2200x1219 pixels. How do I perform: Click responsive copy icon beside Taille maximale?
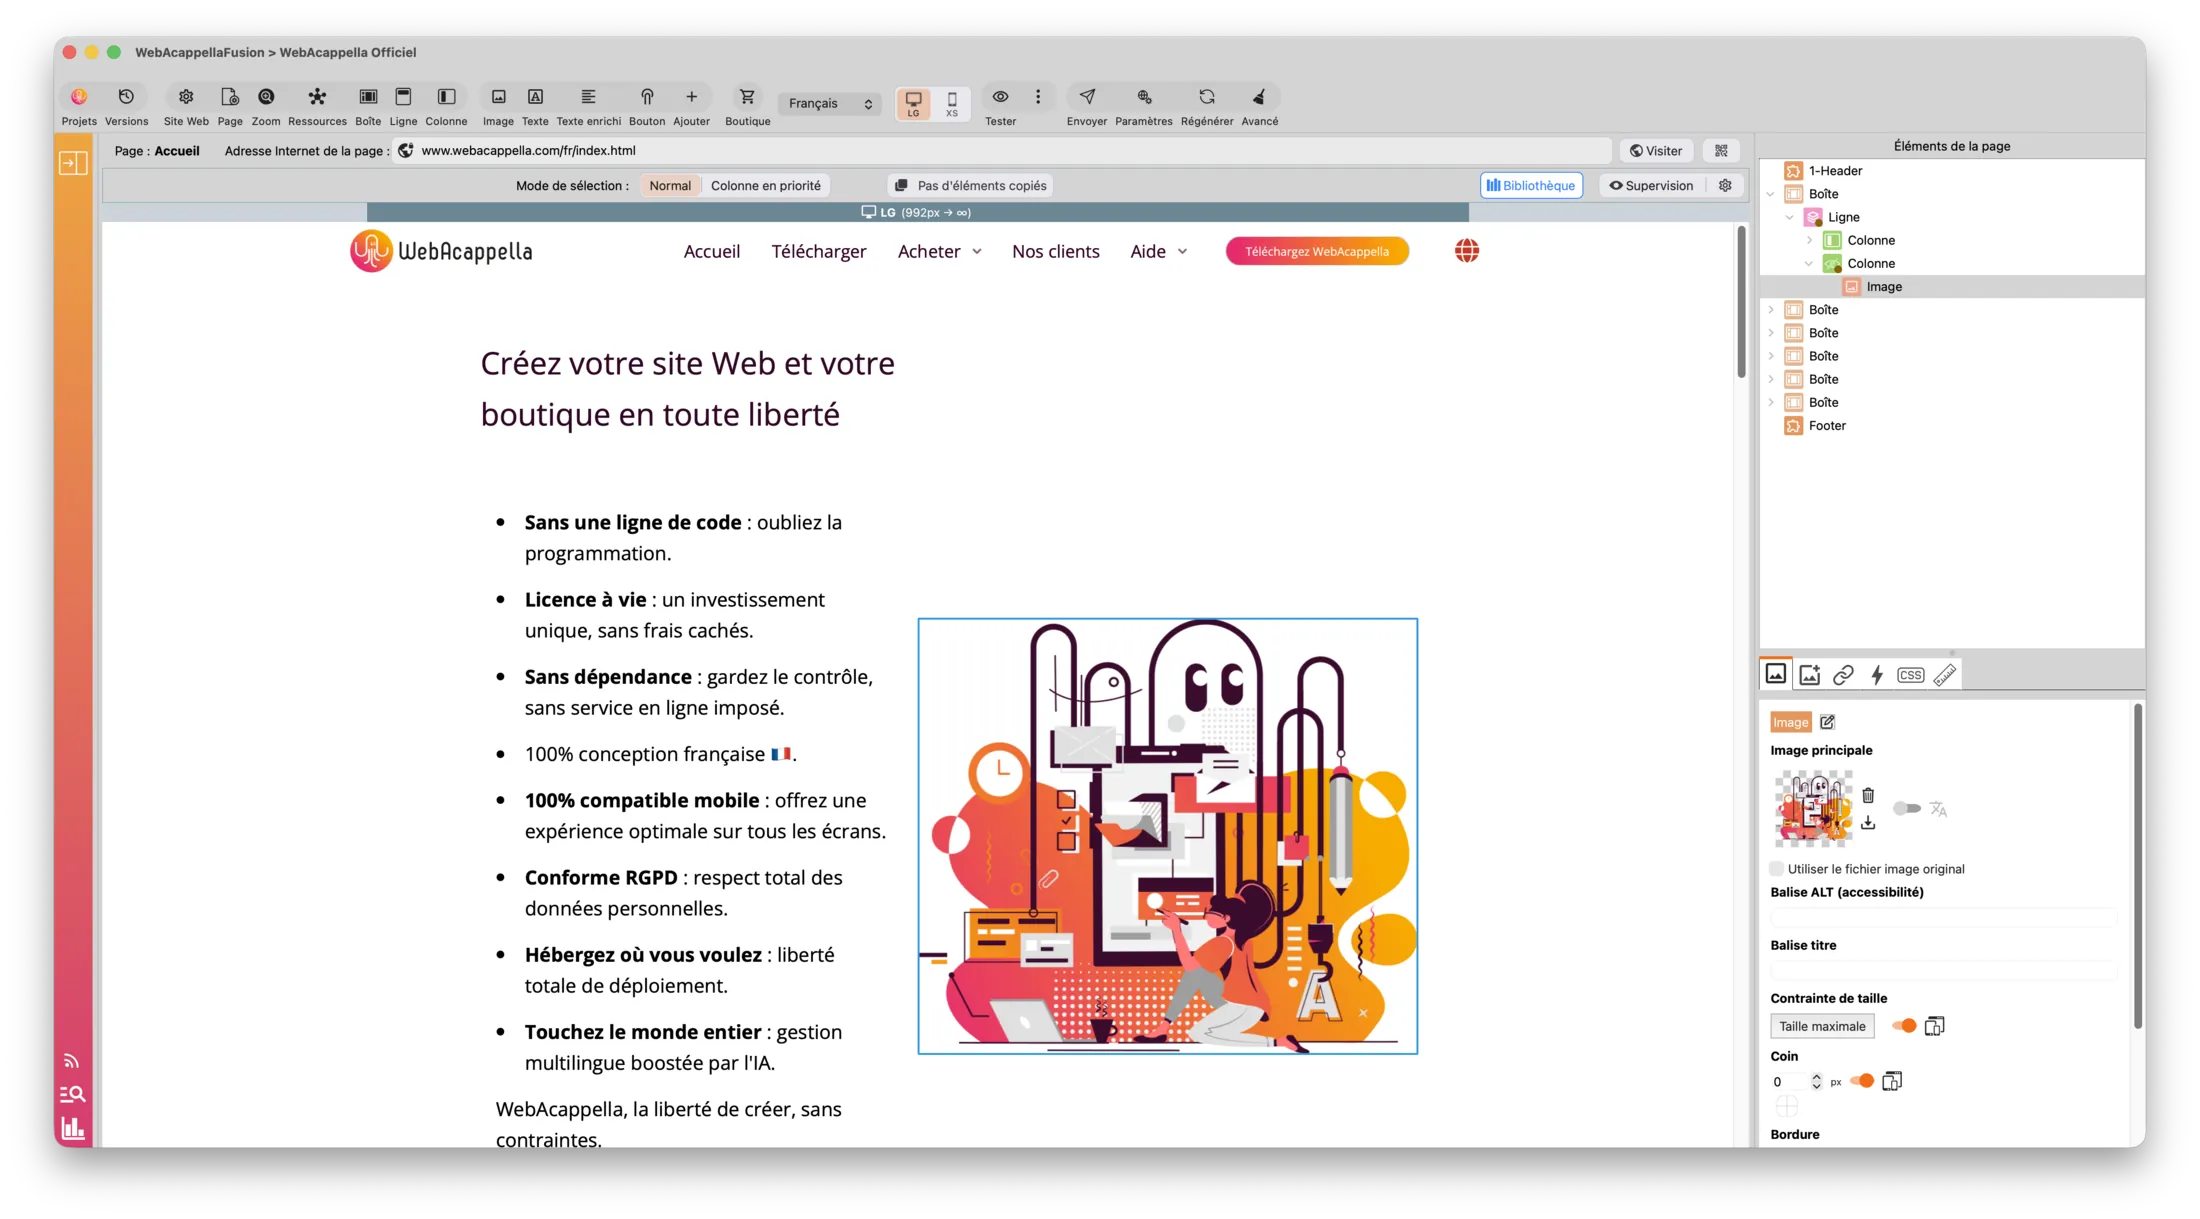[1934, 1026]
